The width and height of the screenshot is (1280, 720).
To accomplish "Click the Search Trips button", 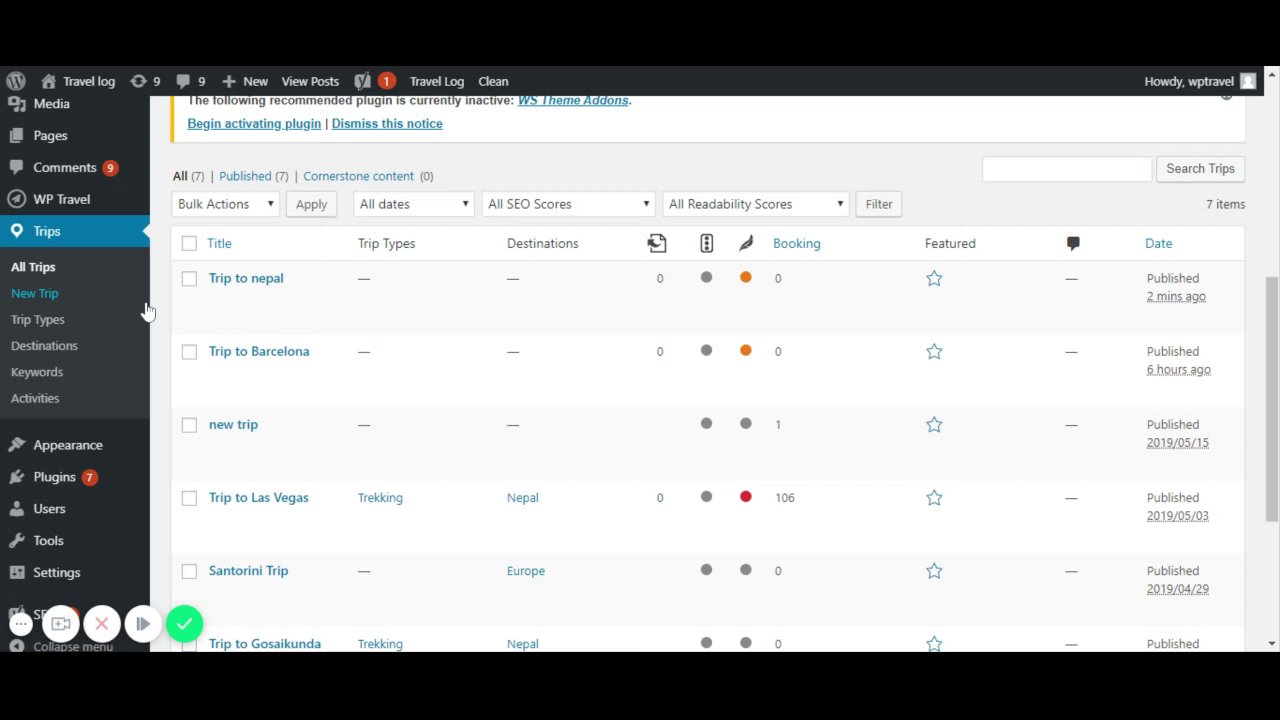I will point(1200,169).
